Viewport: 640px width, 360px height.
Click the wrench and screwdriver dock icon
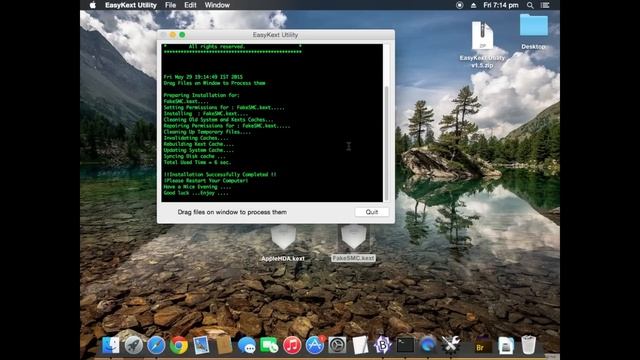[x=451, y=345]
